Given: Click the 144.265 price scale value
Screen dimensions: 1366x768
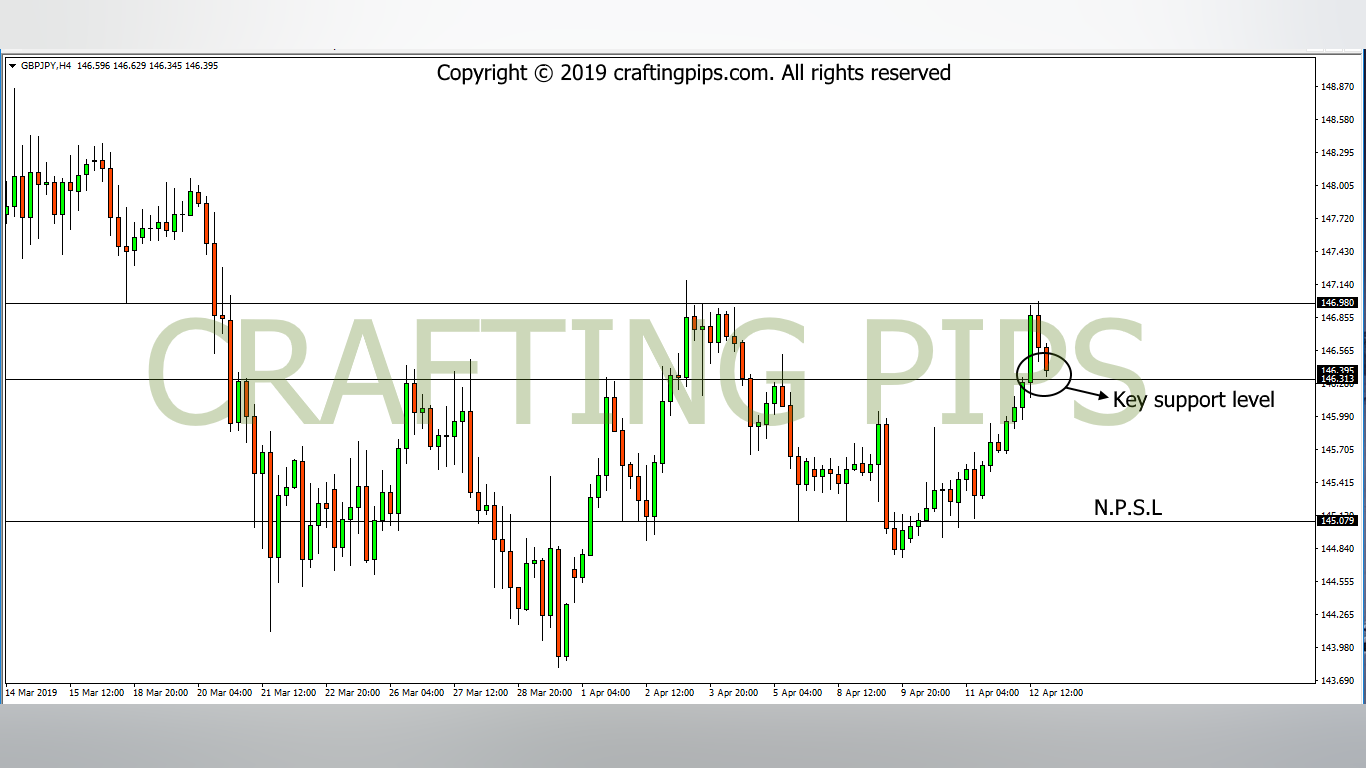Looking at the screenshot, I should pos(1337,615).
